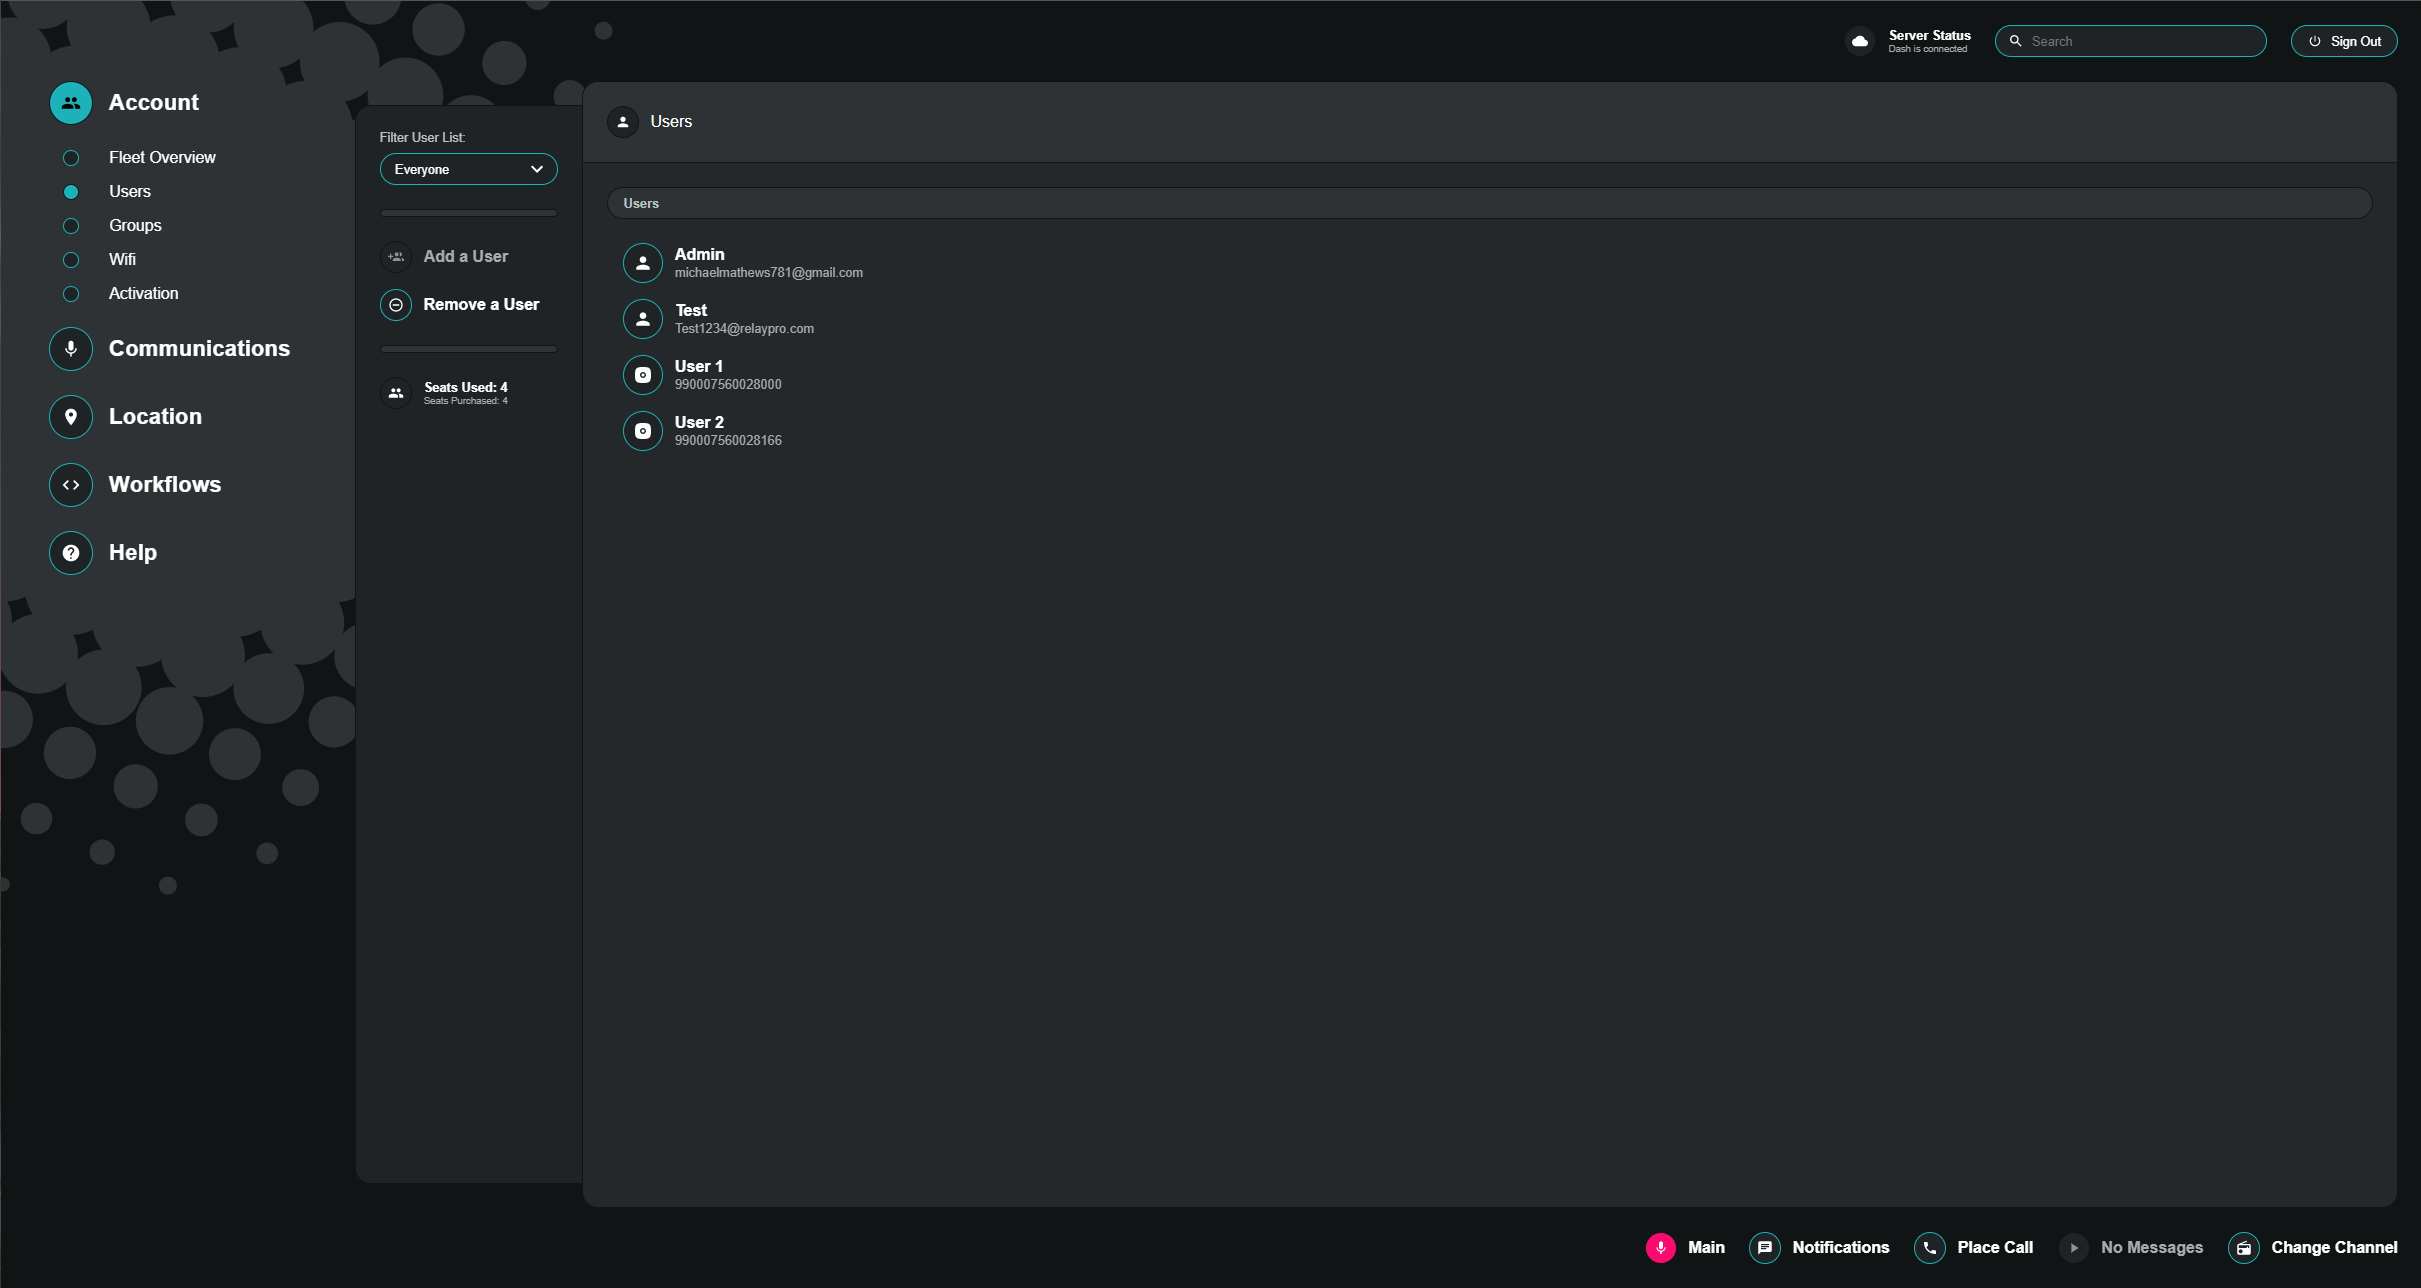2421x1288 pixels.
Task: Click the Search input field
Action: [2140, 41]
